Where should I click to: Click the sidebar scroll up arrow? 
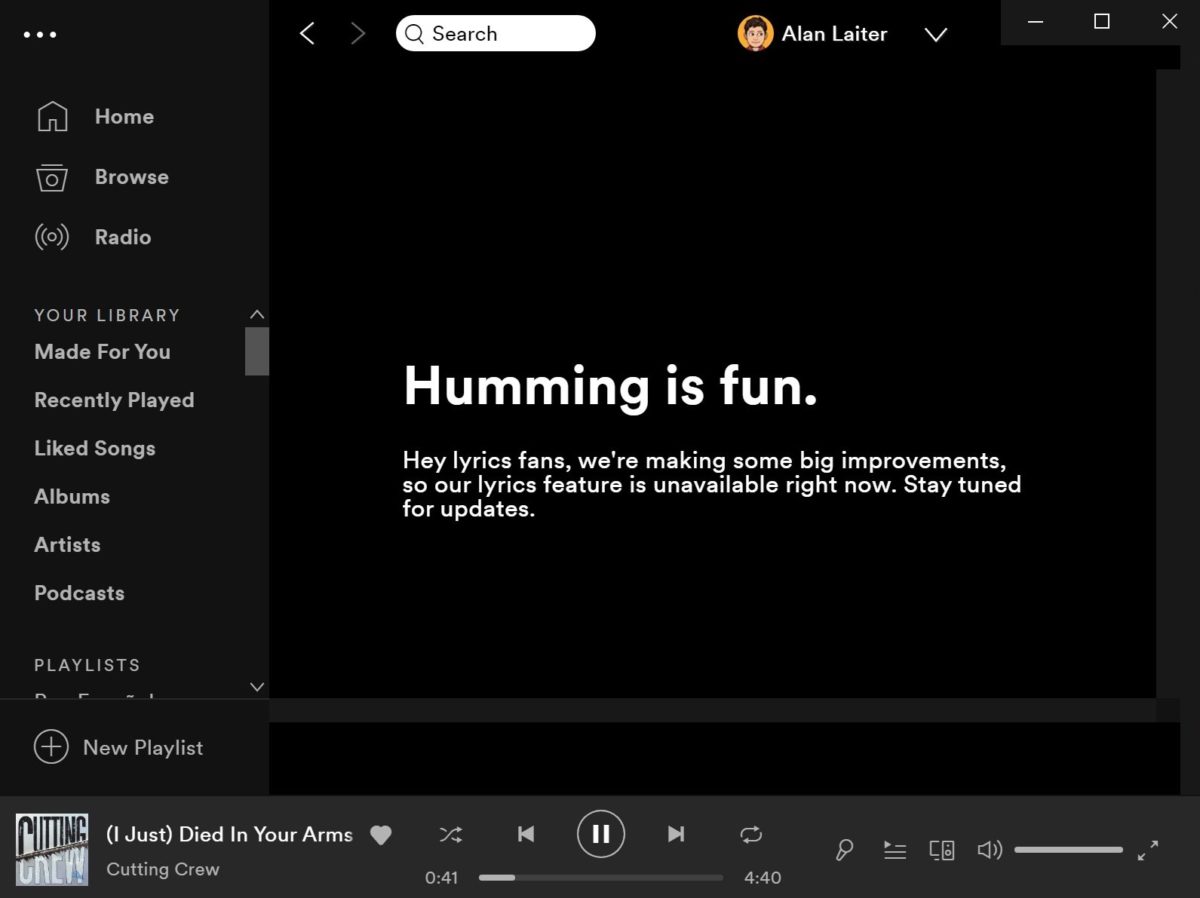[257, 314]
